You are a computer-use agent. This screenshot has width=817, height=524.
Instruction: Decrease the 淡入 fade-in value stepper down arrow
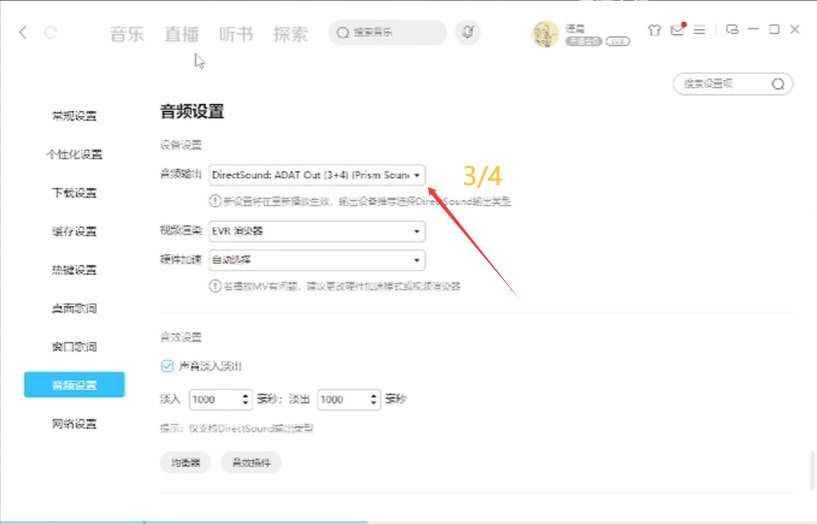pyautogui.click(x=245, y=403)
